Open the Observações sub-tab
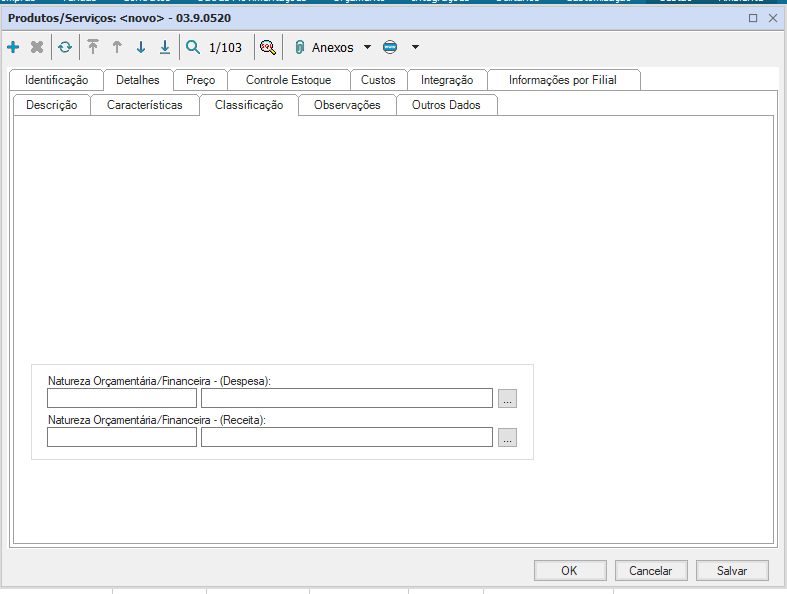787x594 pixels. (347, 105)
